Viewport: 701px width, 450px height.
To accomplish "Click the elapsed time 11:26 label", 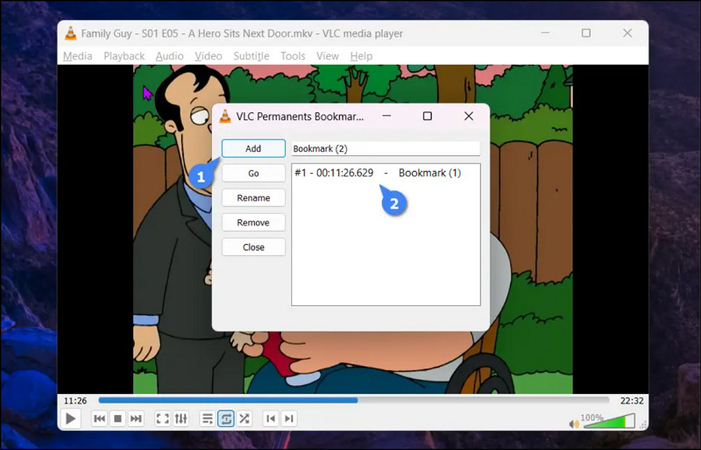I will [75, 400].
